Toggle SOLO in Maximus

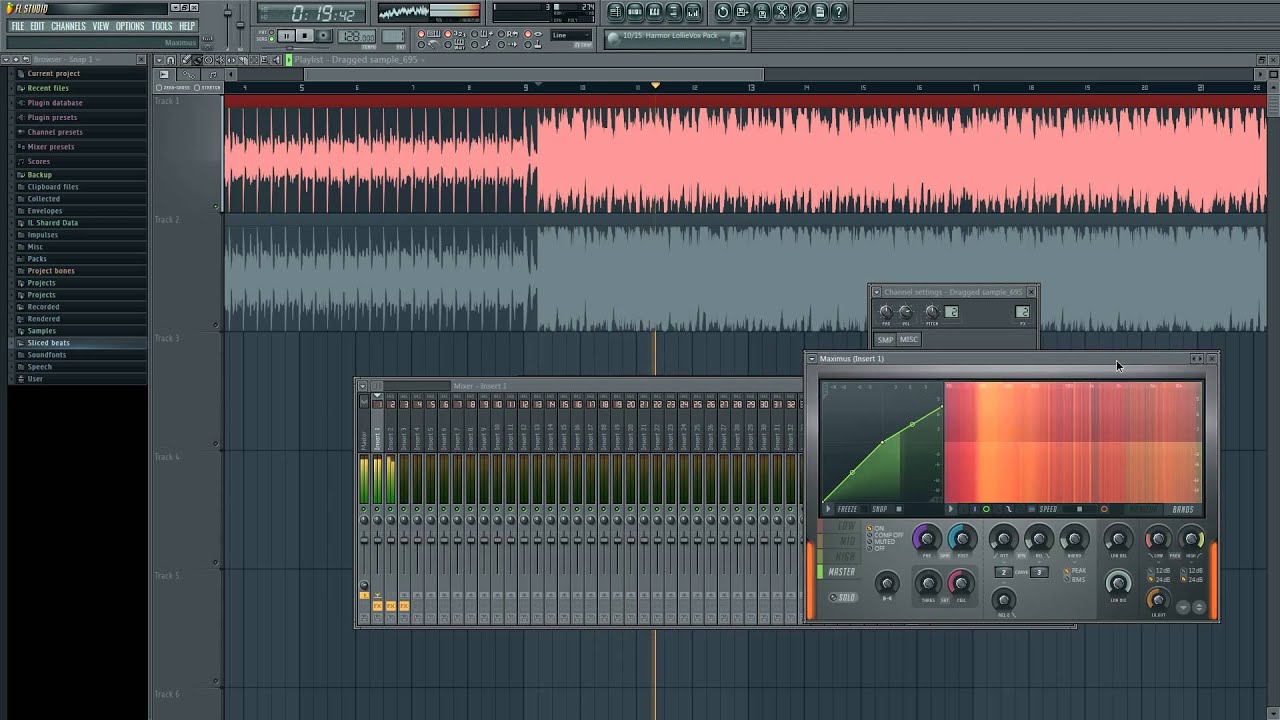point(843,597)
